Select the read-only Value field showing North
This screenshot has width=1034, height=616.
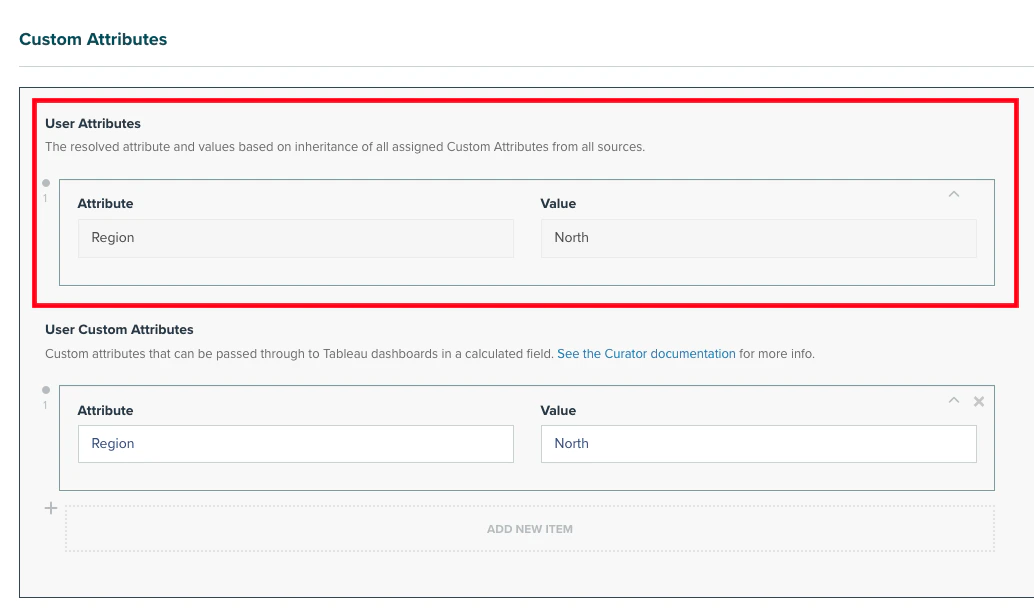[x=758, y=238]
